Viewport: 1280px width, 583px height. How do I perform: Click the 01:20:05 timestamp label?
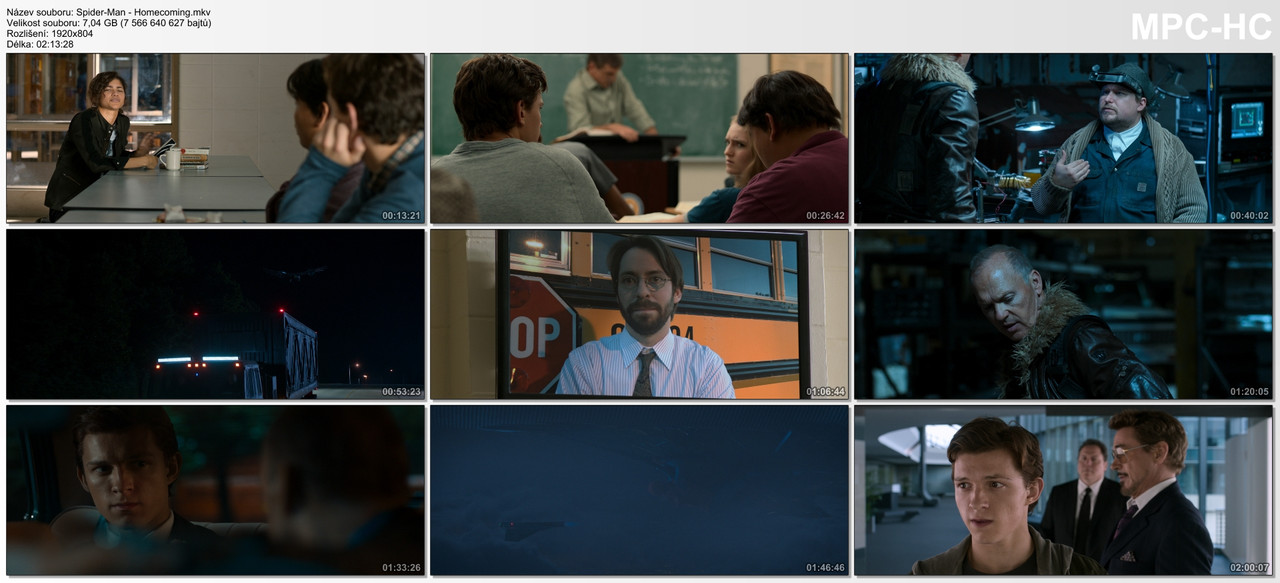coord(1250,392)
